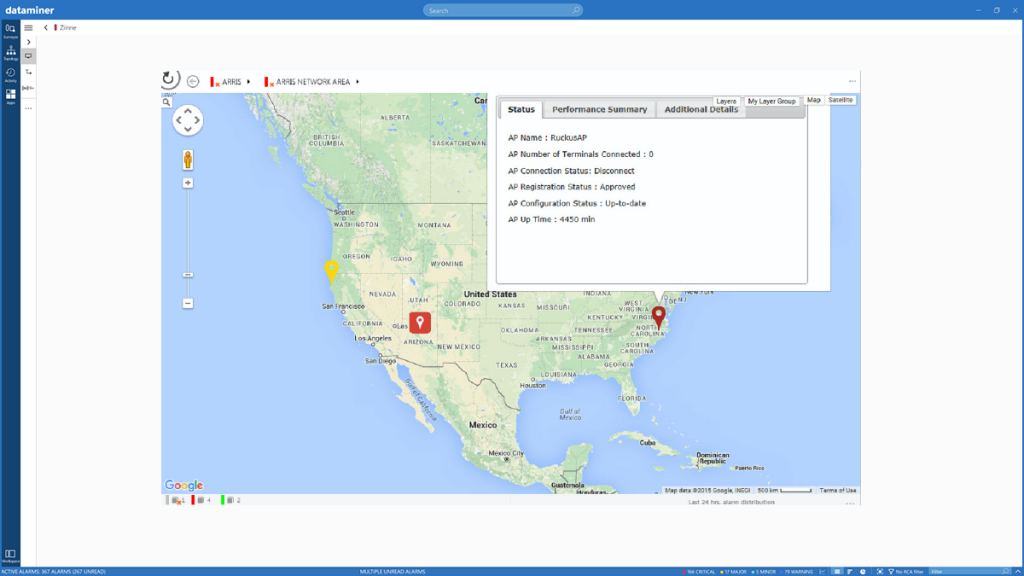Screen dimensions: 1024x576
Task: Open the Activity sidebar module
Action: click(x=10, y=75)
